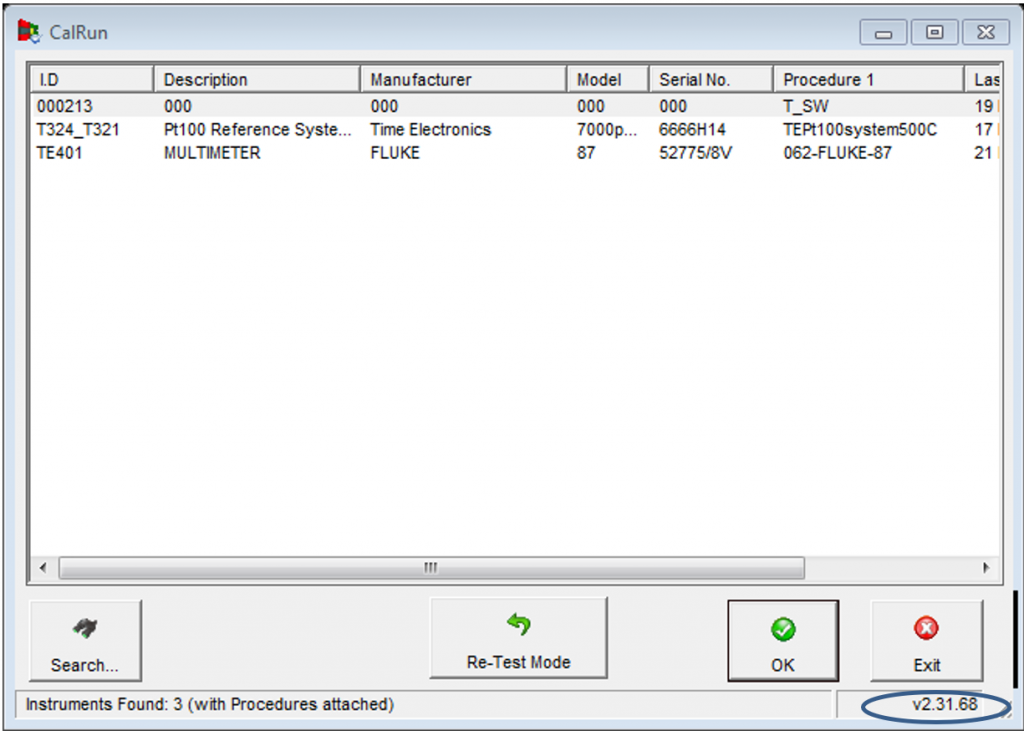Sort by the Model column header
This screenshot has width=1024, height=731.
608,80
